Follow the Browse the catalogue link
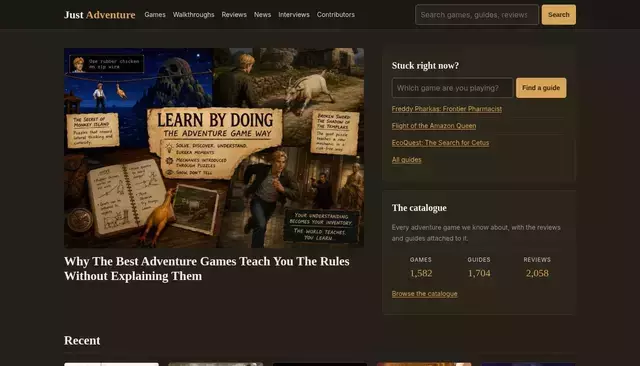640x366 pixels. click(424, 294)
